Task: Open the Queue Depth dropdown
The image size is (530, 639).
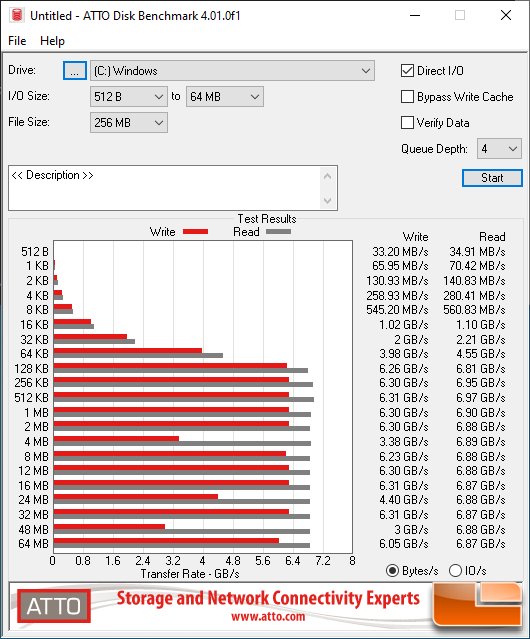Action: 499,149
